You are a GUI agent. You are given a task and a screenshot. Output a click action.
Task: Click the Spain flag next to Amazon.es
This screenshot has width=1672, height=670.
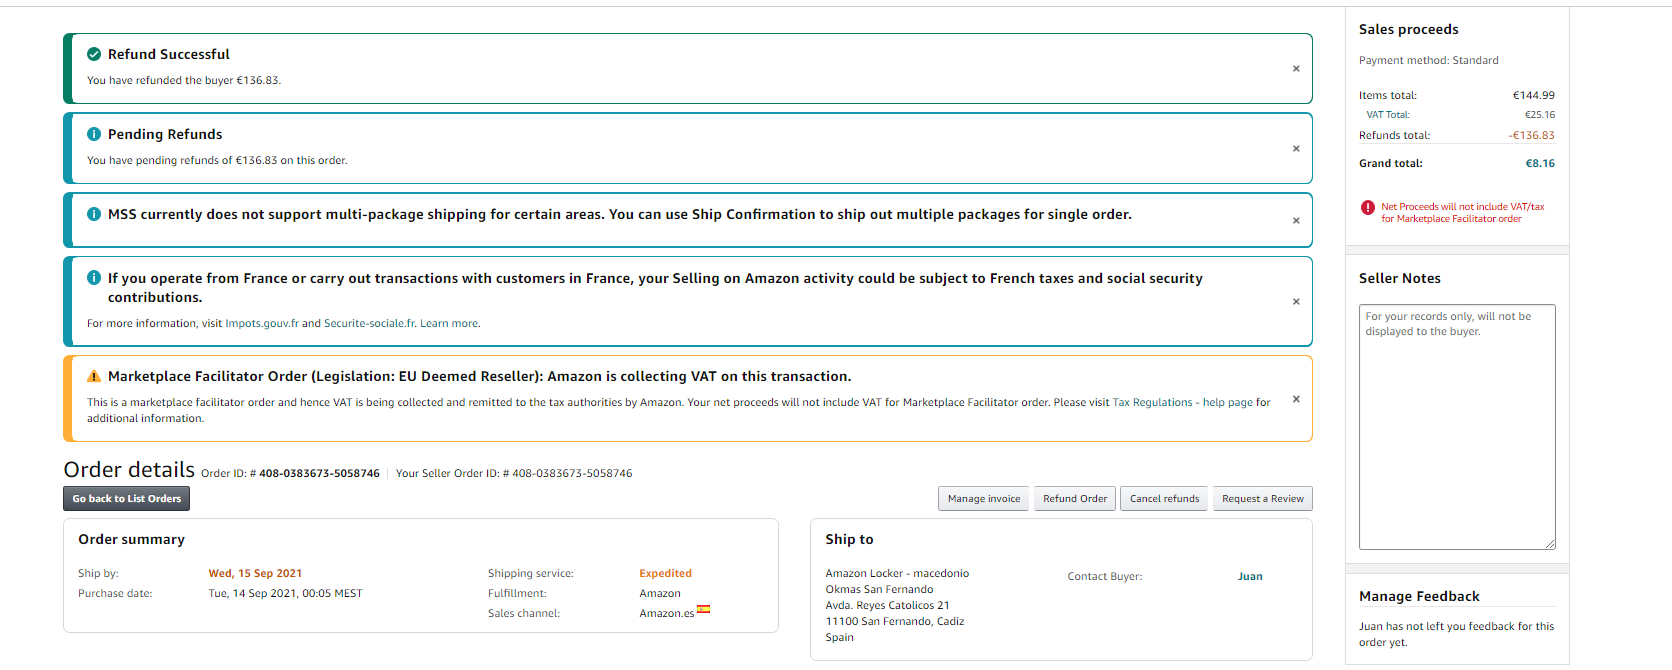coord(704,609)
